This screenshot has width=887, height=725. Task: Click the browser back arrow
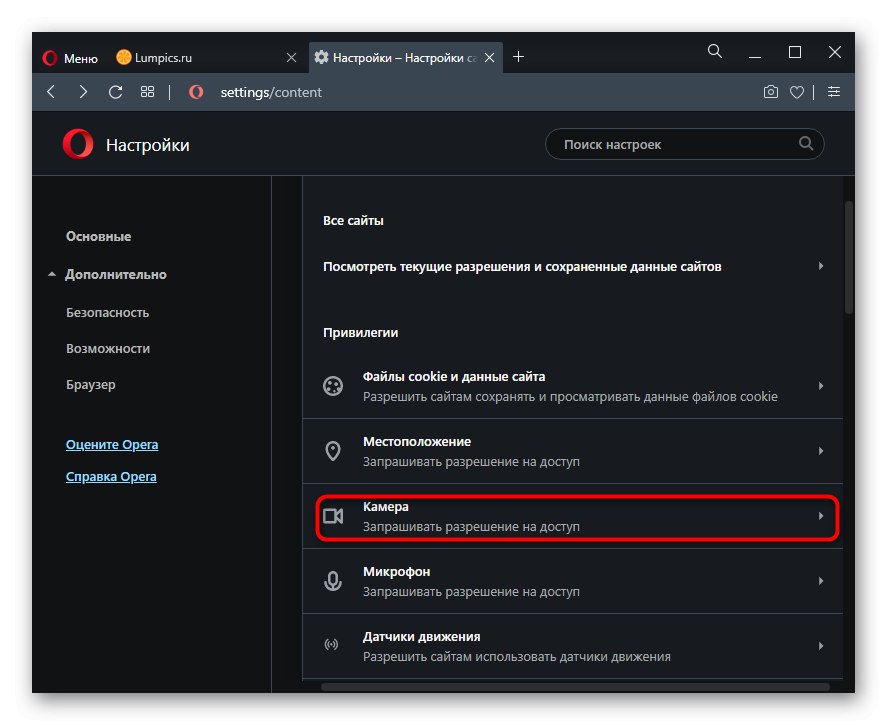point(51,92)
